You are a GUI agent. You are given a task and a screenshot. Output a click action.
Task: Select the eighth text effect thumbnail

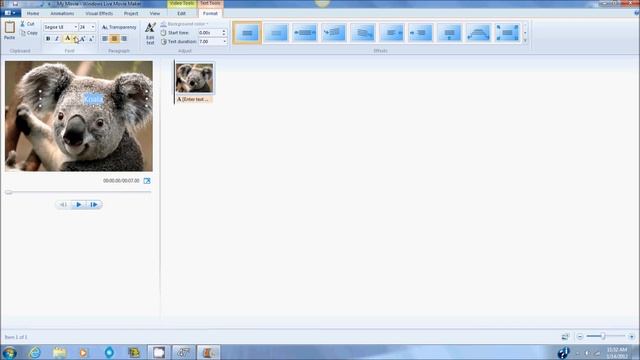(449, 33)
